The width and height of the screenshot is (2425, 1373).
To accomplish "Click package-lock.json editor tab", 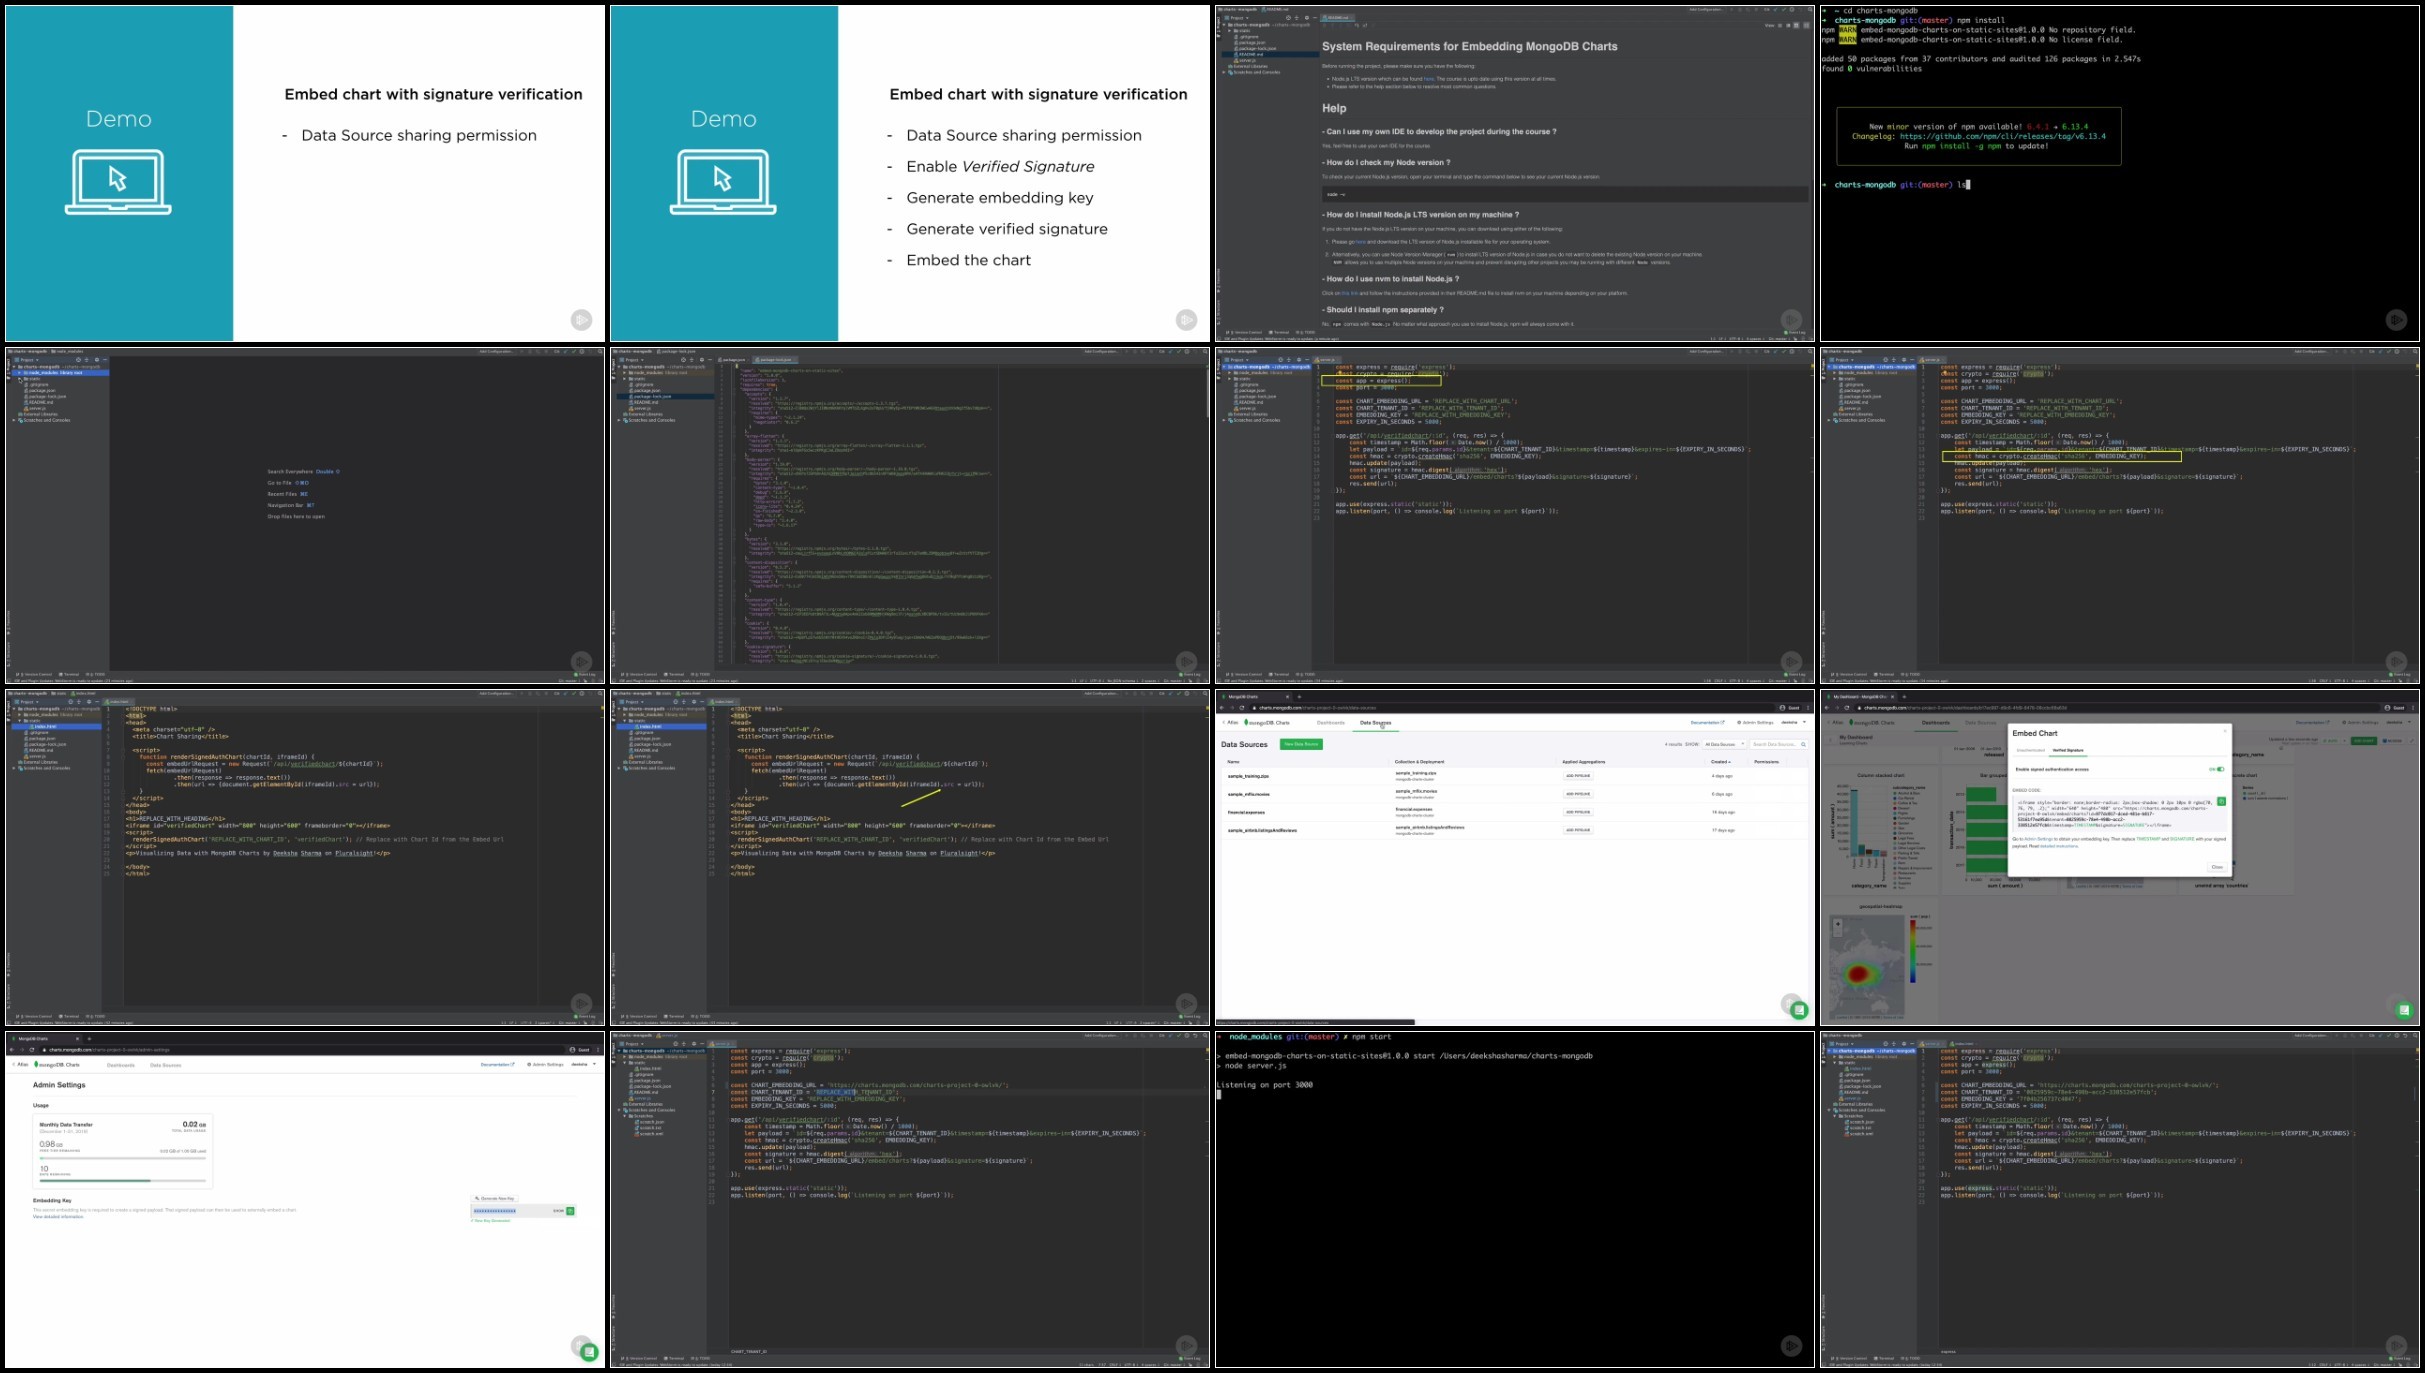I will (775, 359).
